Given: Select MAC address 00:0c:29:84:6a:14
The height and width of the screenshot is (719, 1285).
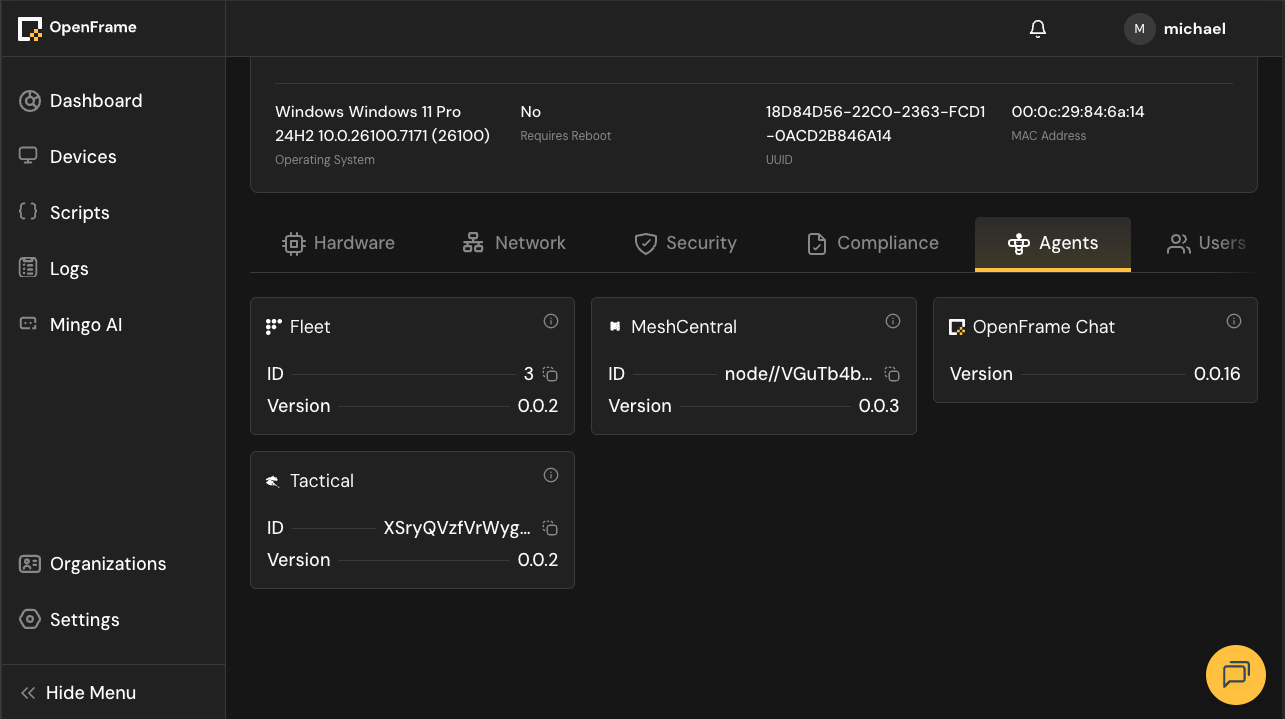Looking at the screenshot, I should [x=1078, y=112].
